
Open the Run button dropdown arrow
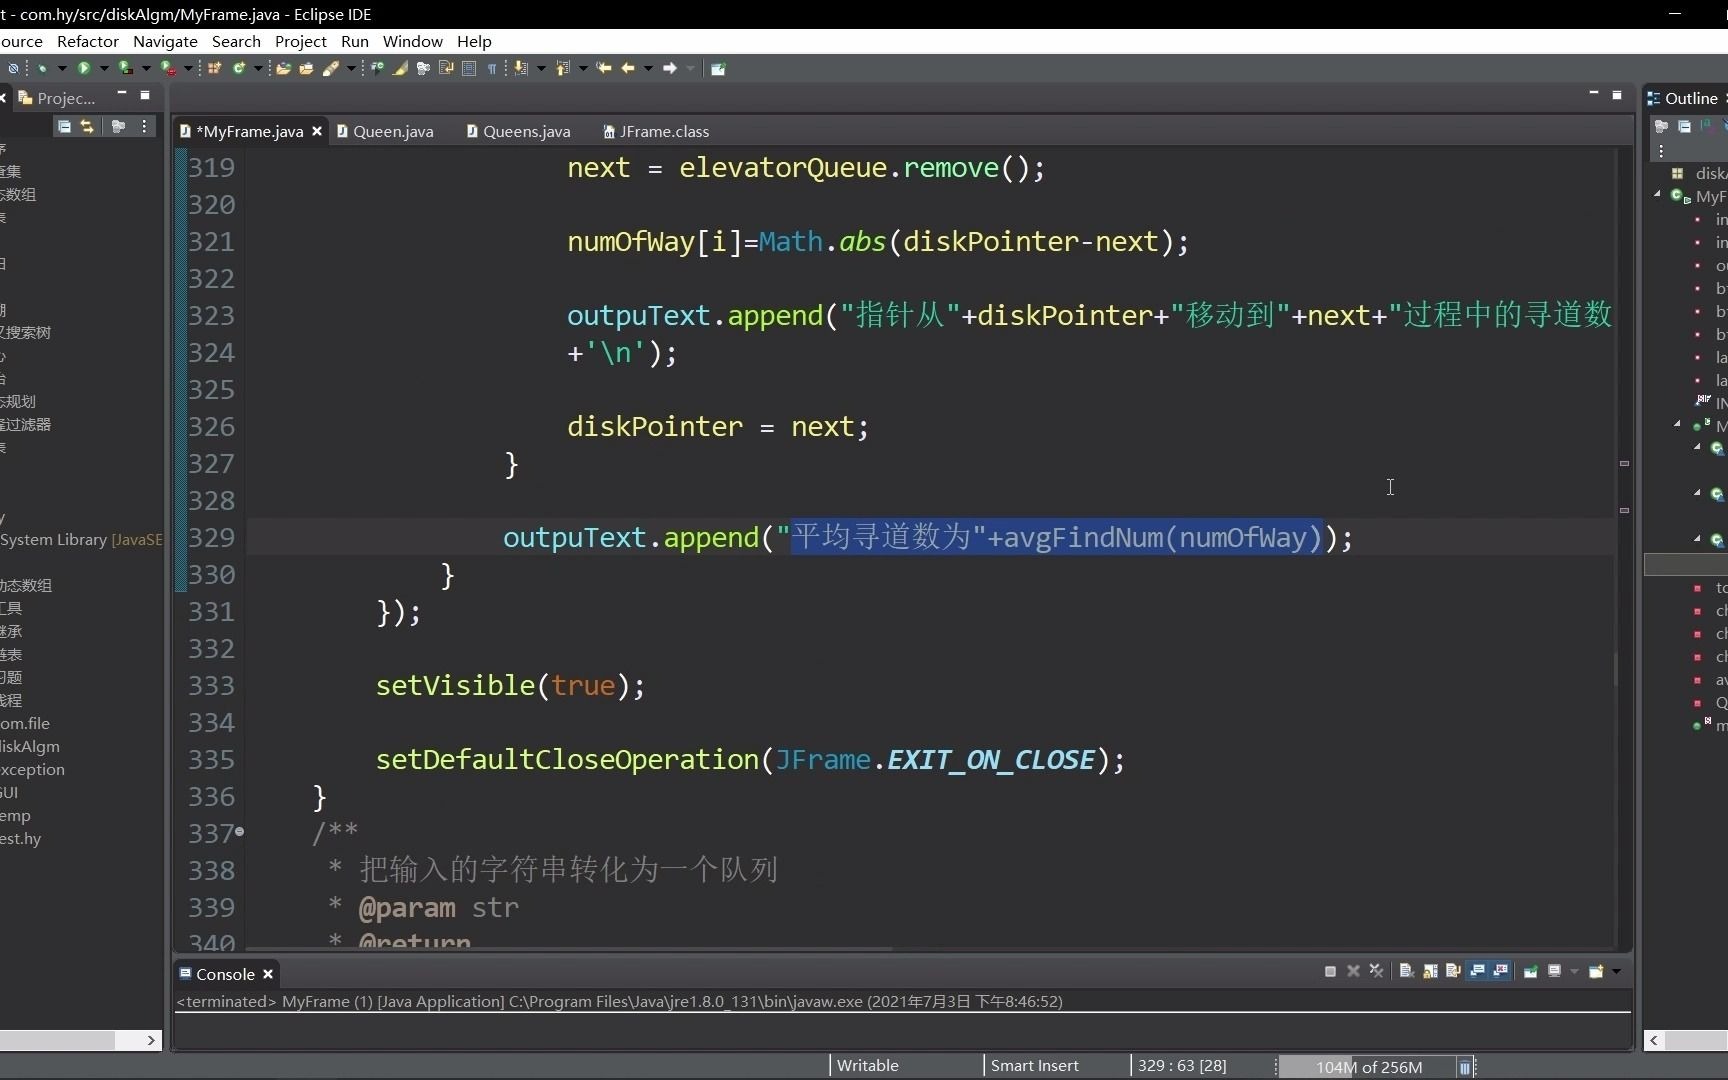tap(104, 68)
